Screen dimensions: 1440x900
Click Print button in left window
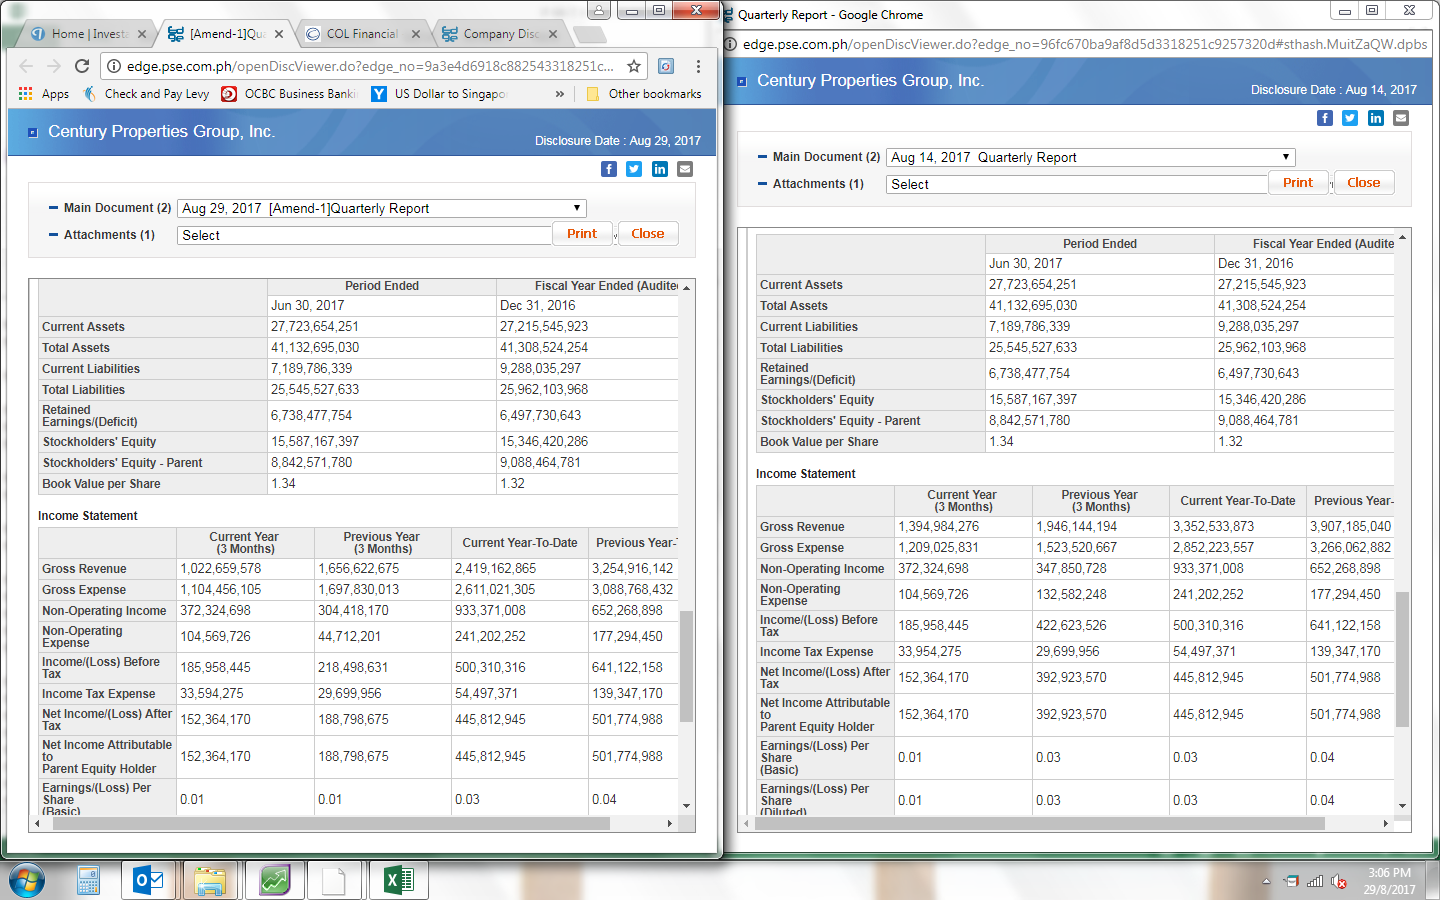[582, 233]
